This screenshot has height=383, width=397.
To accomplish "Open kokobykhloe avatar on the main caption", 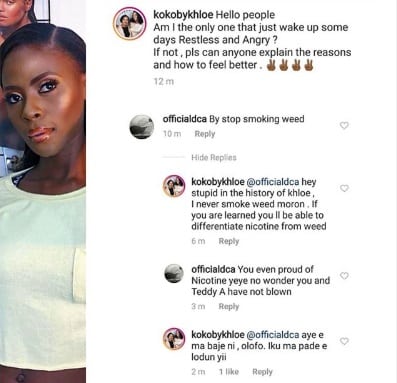I will point(130,24).
